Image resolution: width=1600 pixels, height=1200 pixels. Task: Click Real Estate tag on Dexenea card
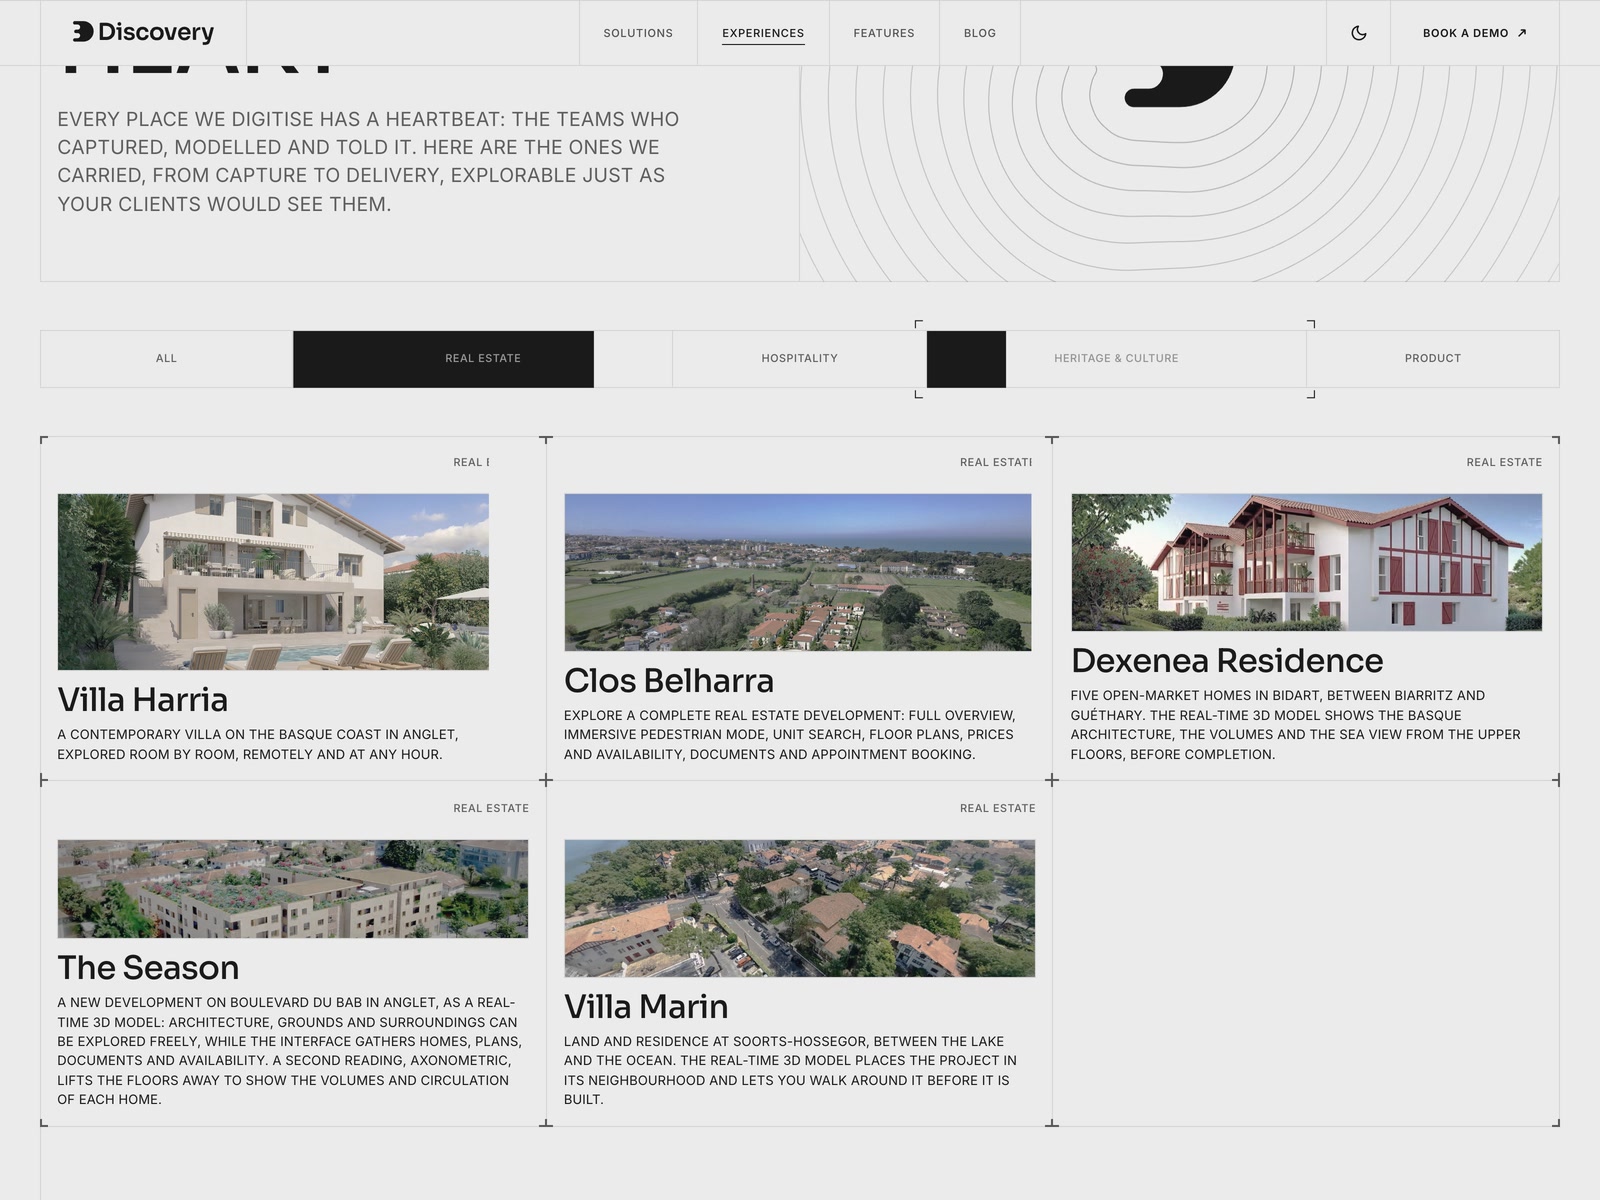[1504, 462]
